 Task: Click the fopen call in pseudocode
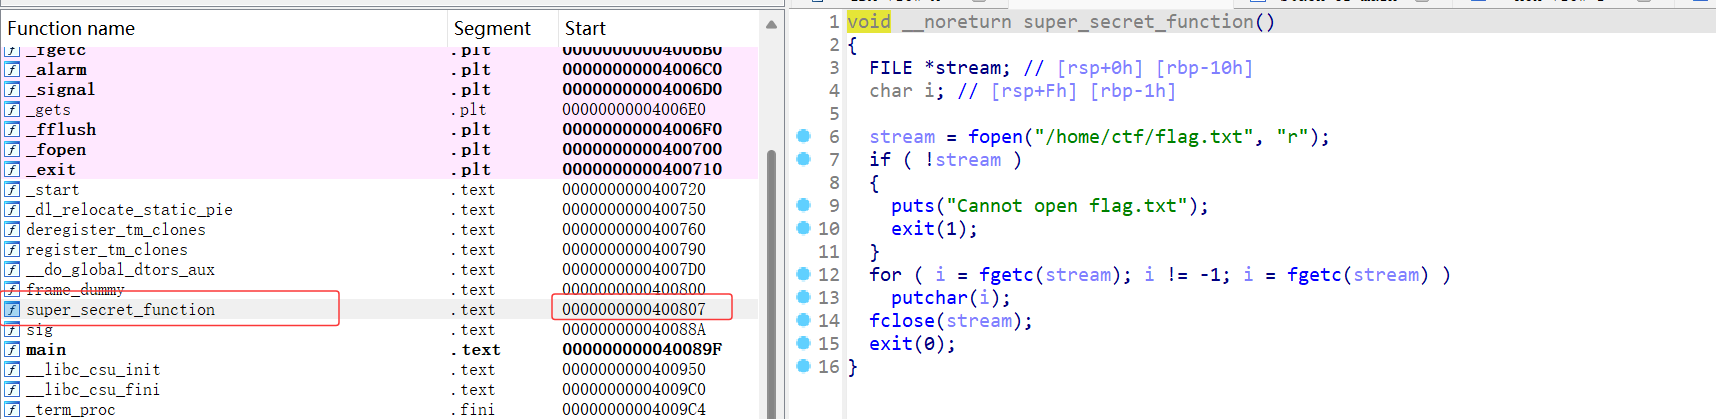click(x=995, y=137)
